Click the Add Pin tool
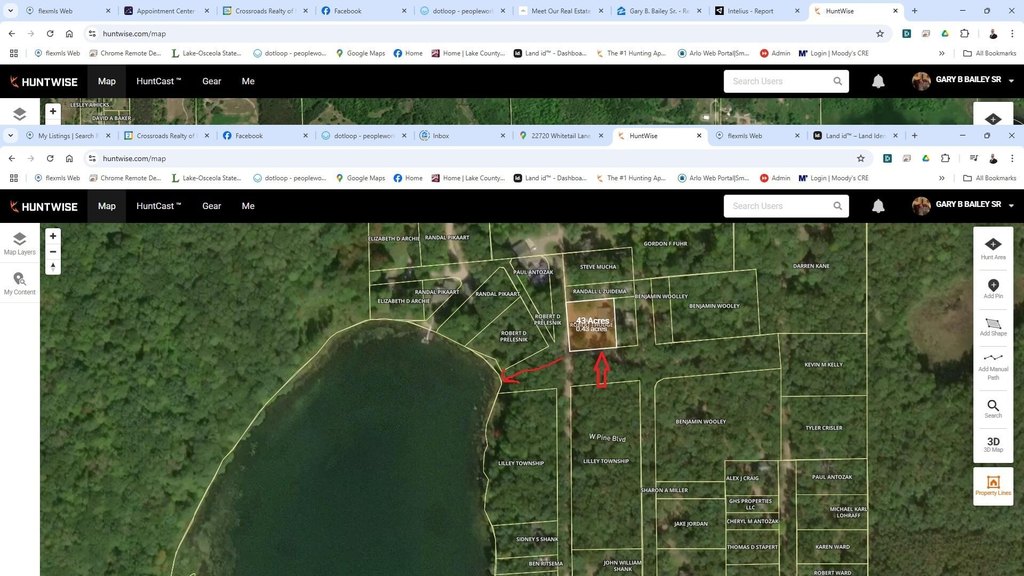Image resolution: width=1024 pixels, height=576 pixels. [x=992, y=289]
